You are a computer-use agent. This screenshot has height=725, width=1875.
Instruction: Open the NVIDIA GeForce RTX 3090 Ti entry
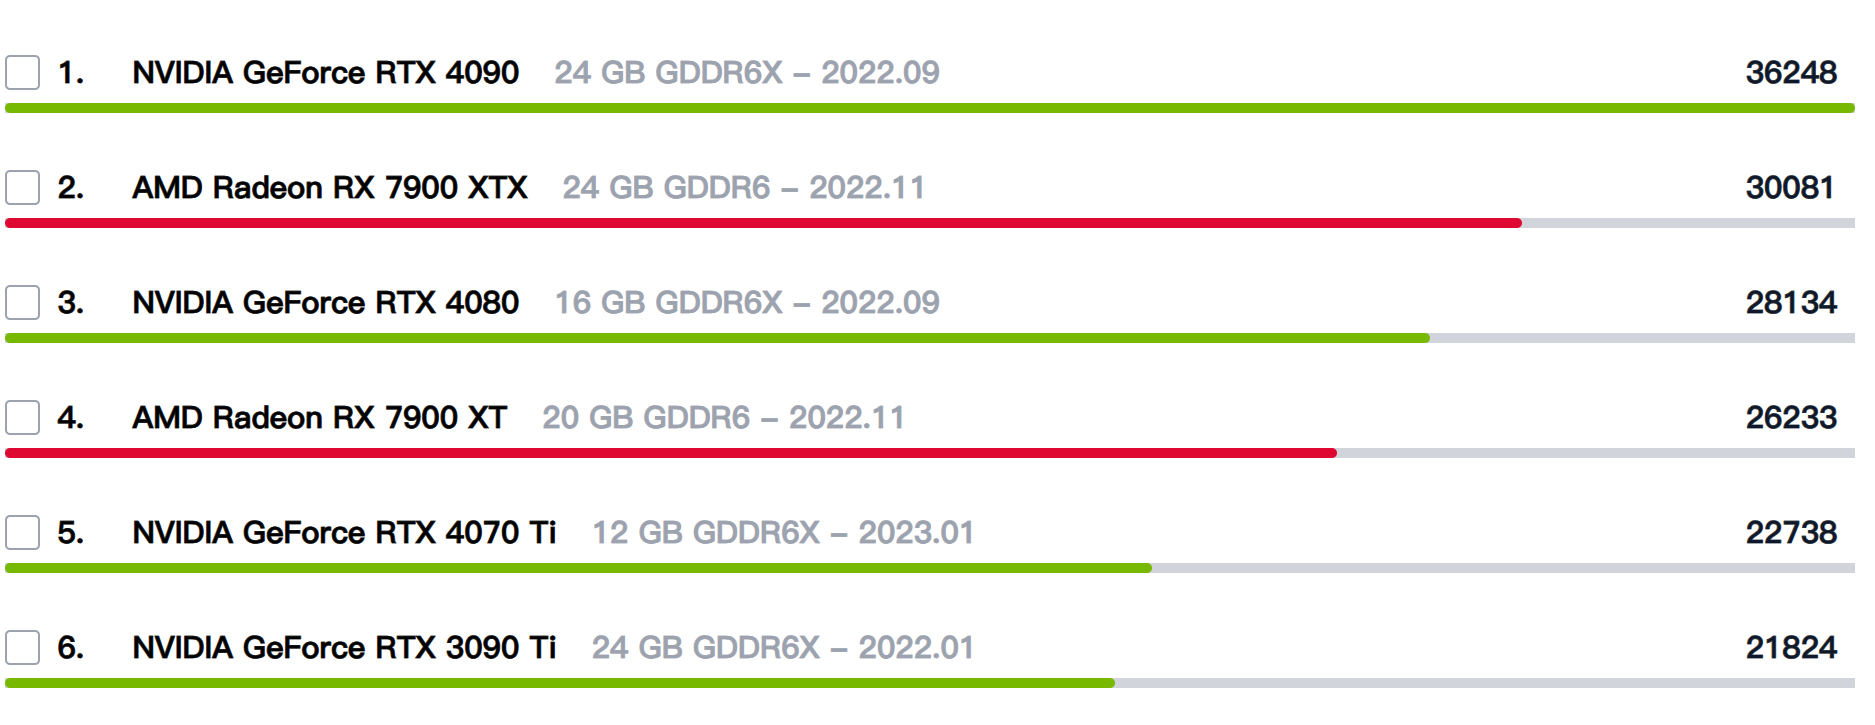[x=345, y=648]
